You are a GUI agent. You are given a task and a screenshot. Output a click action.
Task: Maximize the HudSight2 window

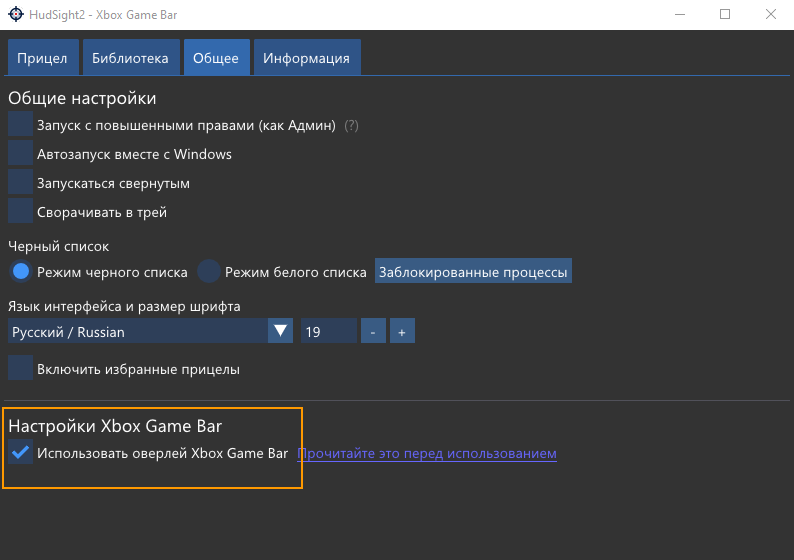click(725, 14)
